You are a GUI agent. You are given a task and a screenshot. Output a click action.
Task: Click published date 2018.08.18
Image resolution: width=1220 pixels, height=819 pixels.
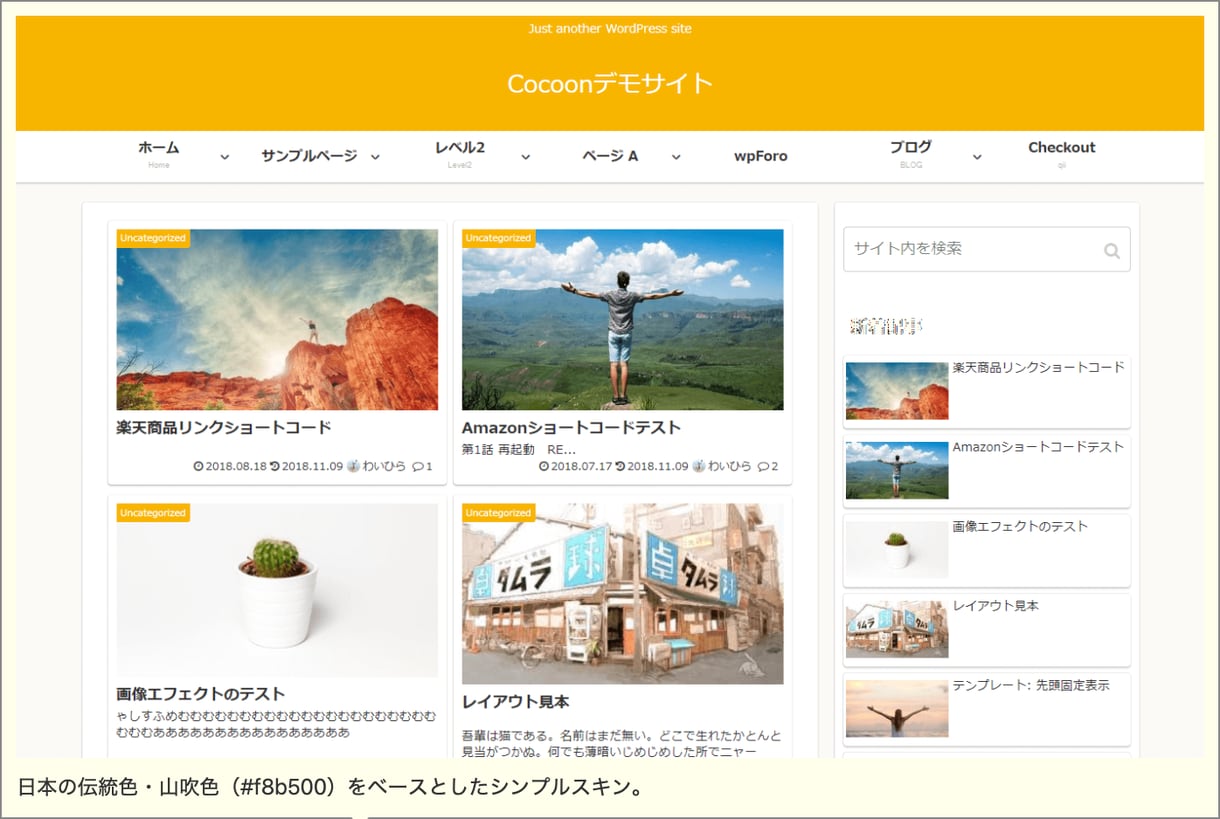click(x=236, y=466)
